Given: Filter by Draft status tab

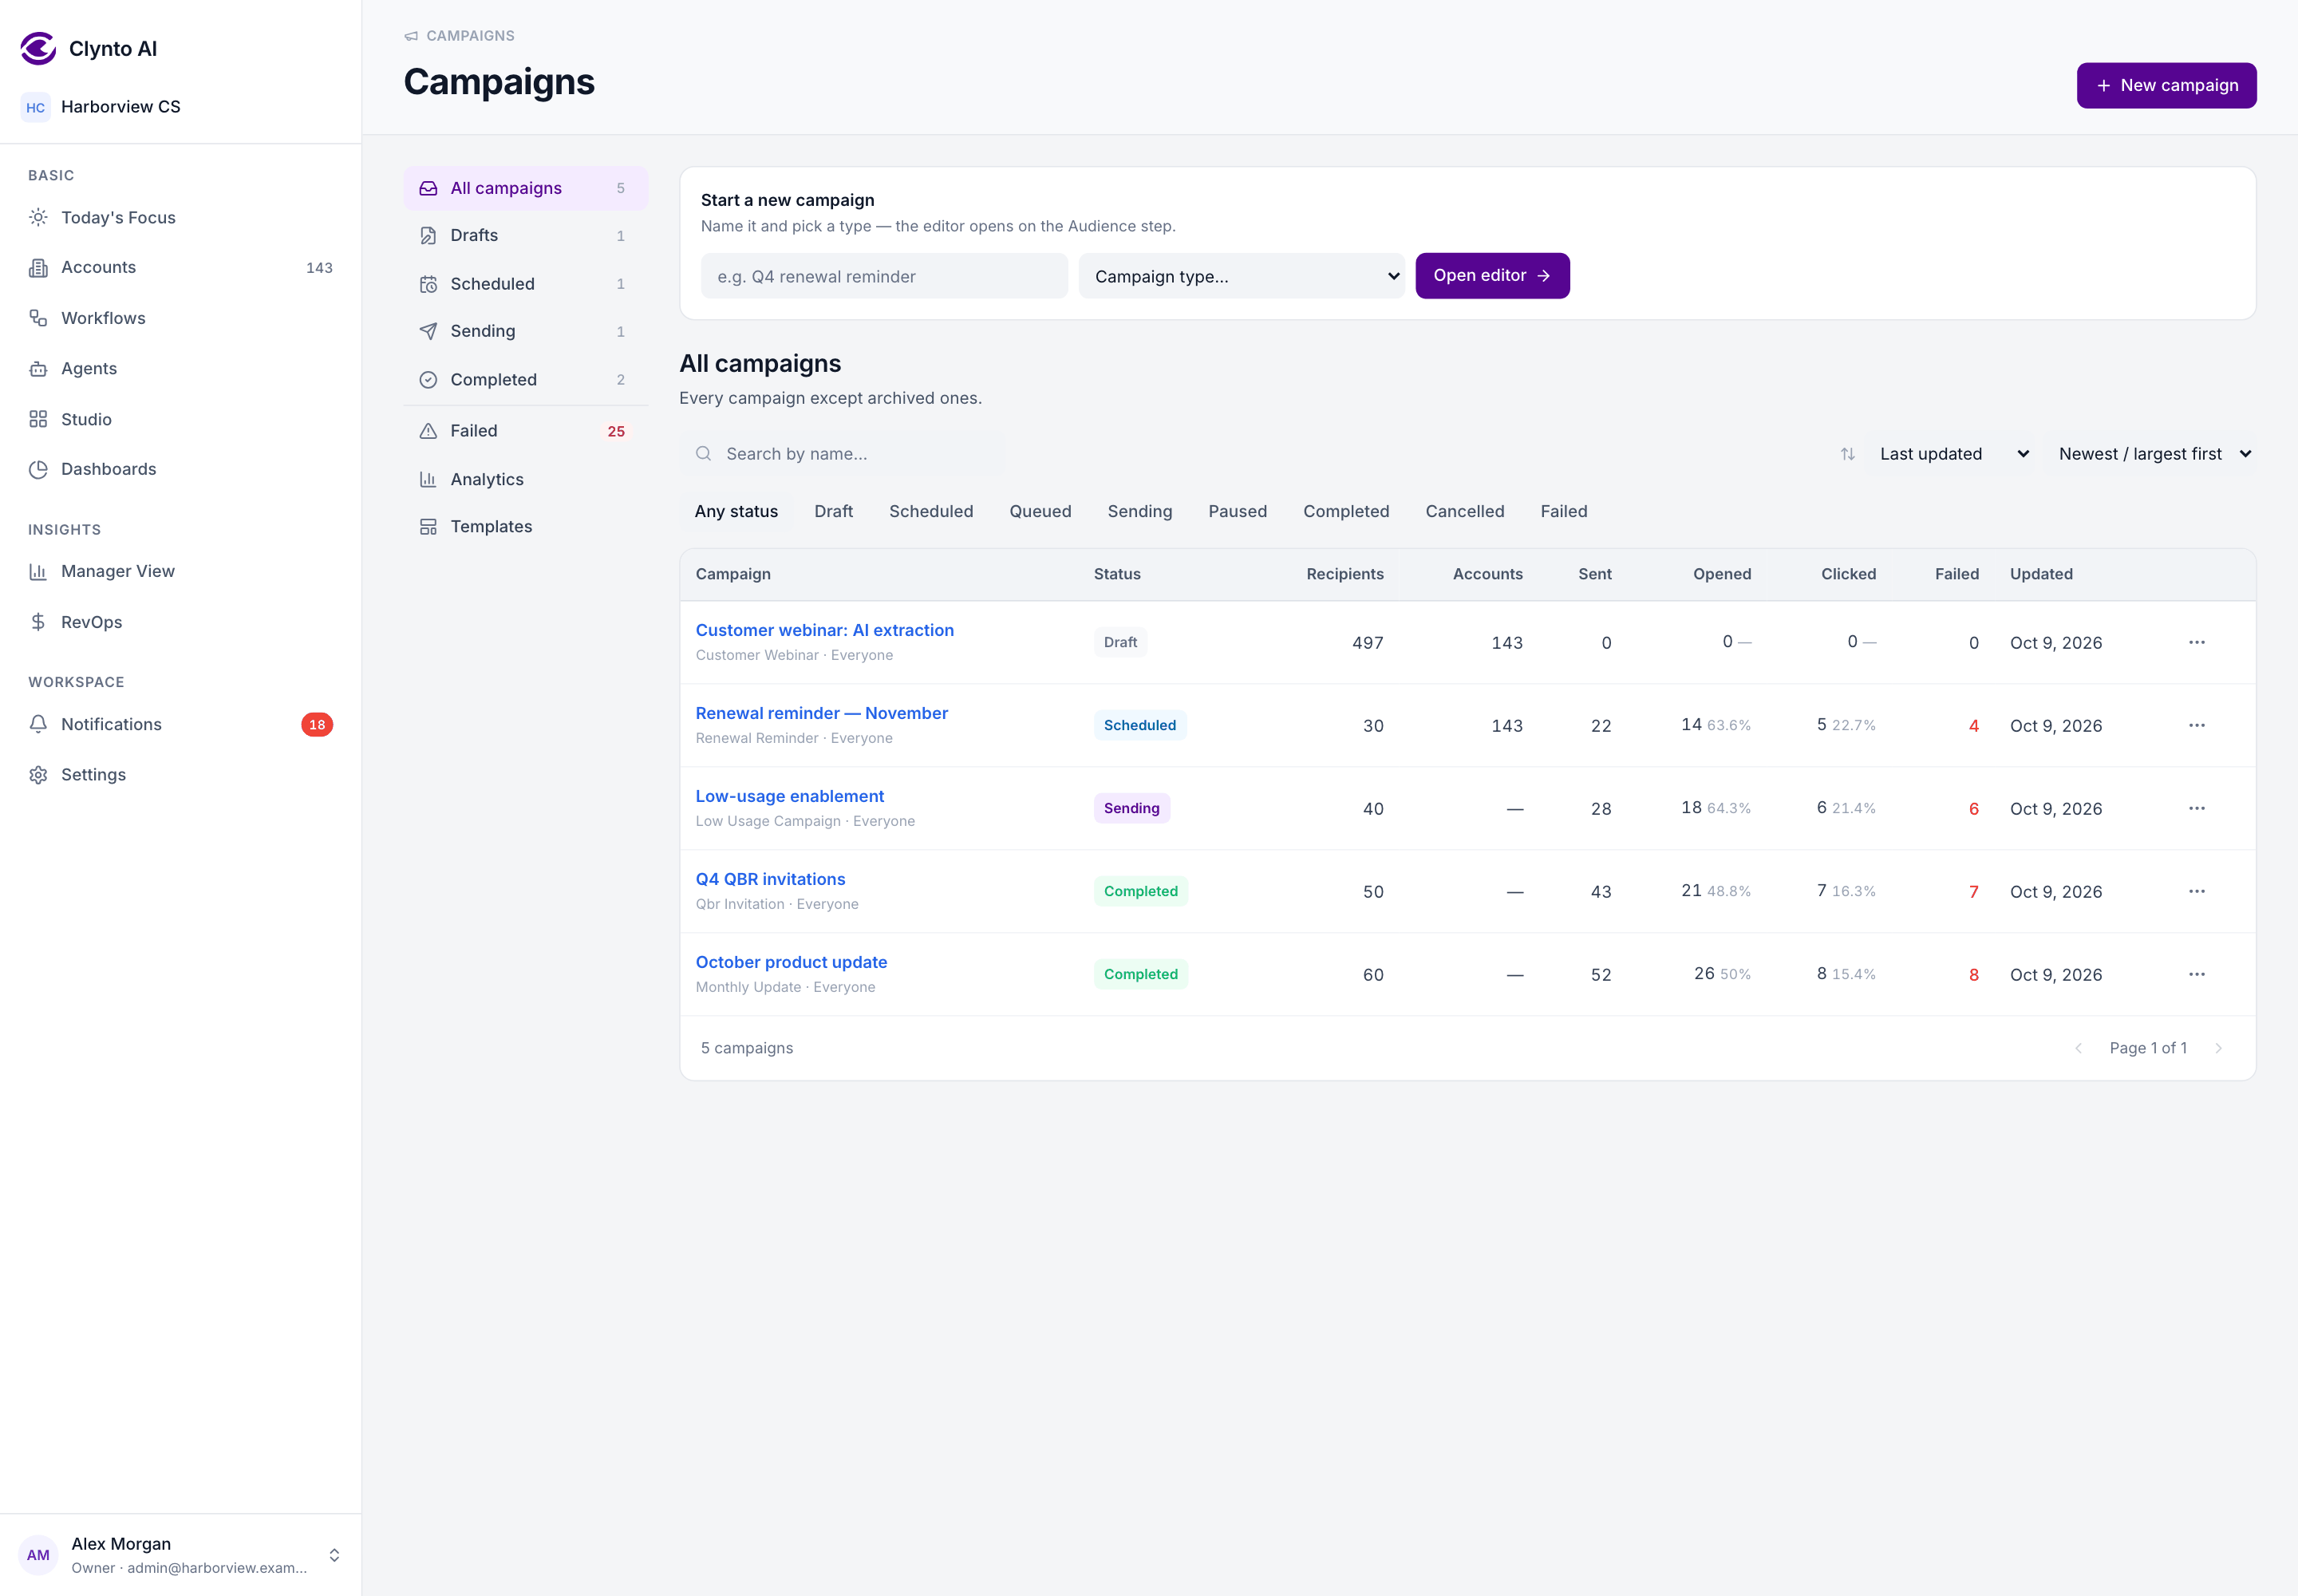Looking at the screenshot, I should tap(833, 511).
